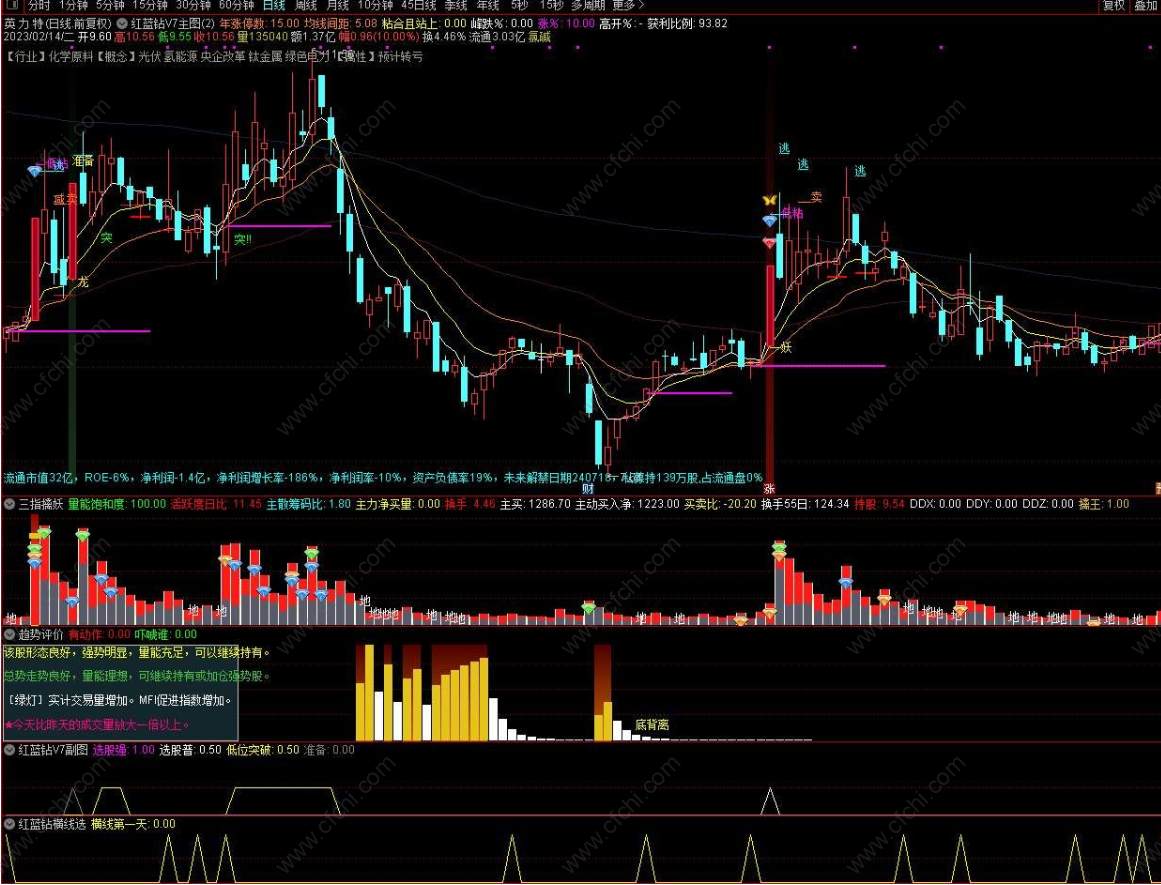
Task: Click the green diamond near 底背离 in 三指擒妖 panel
Action: point(588,608)
